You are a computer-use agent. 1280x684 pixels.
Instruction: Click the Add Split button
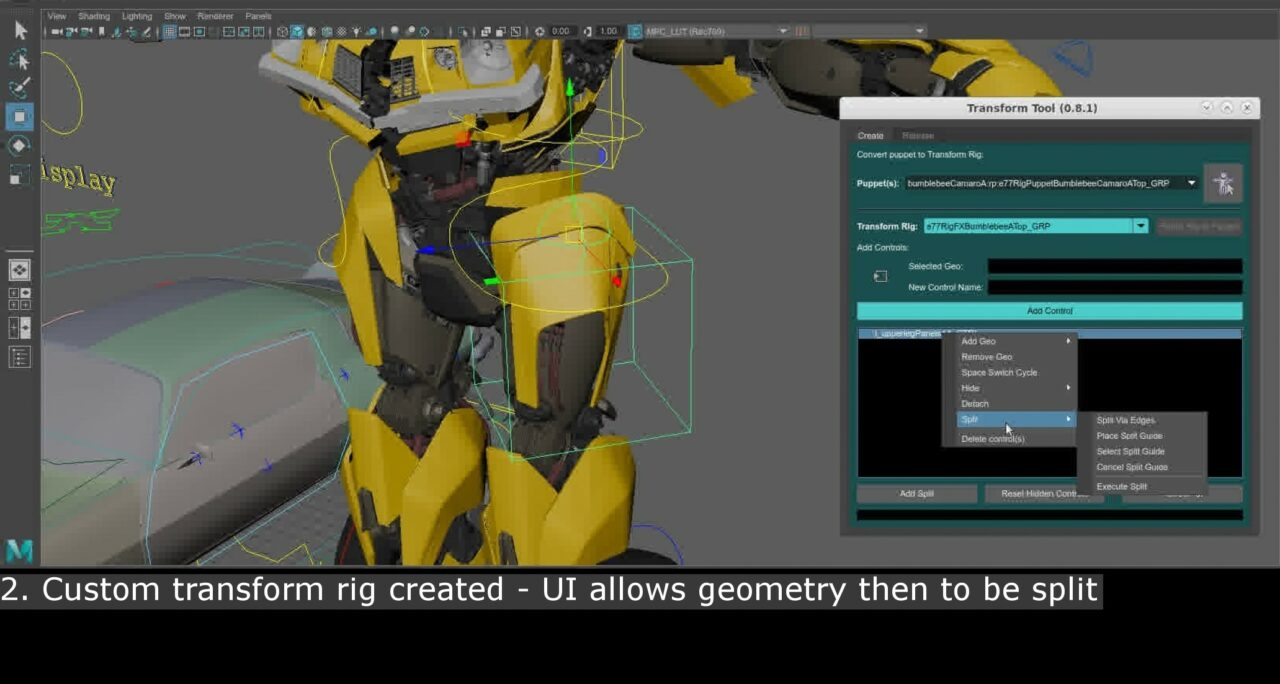[x=917, y=494]
